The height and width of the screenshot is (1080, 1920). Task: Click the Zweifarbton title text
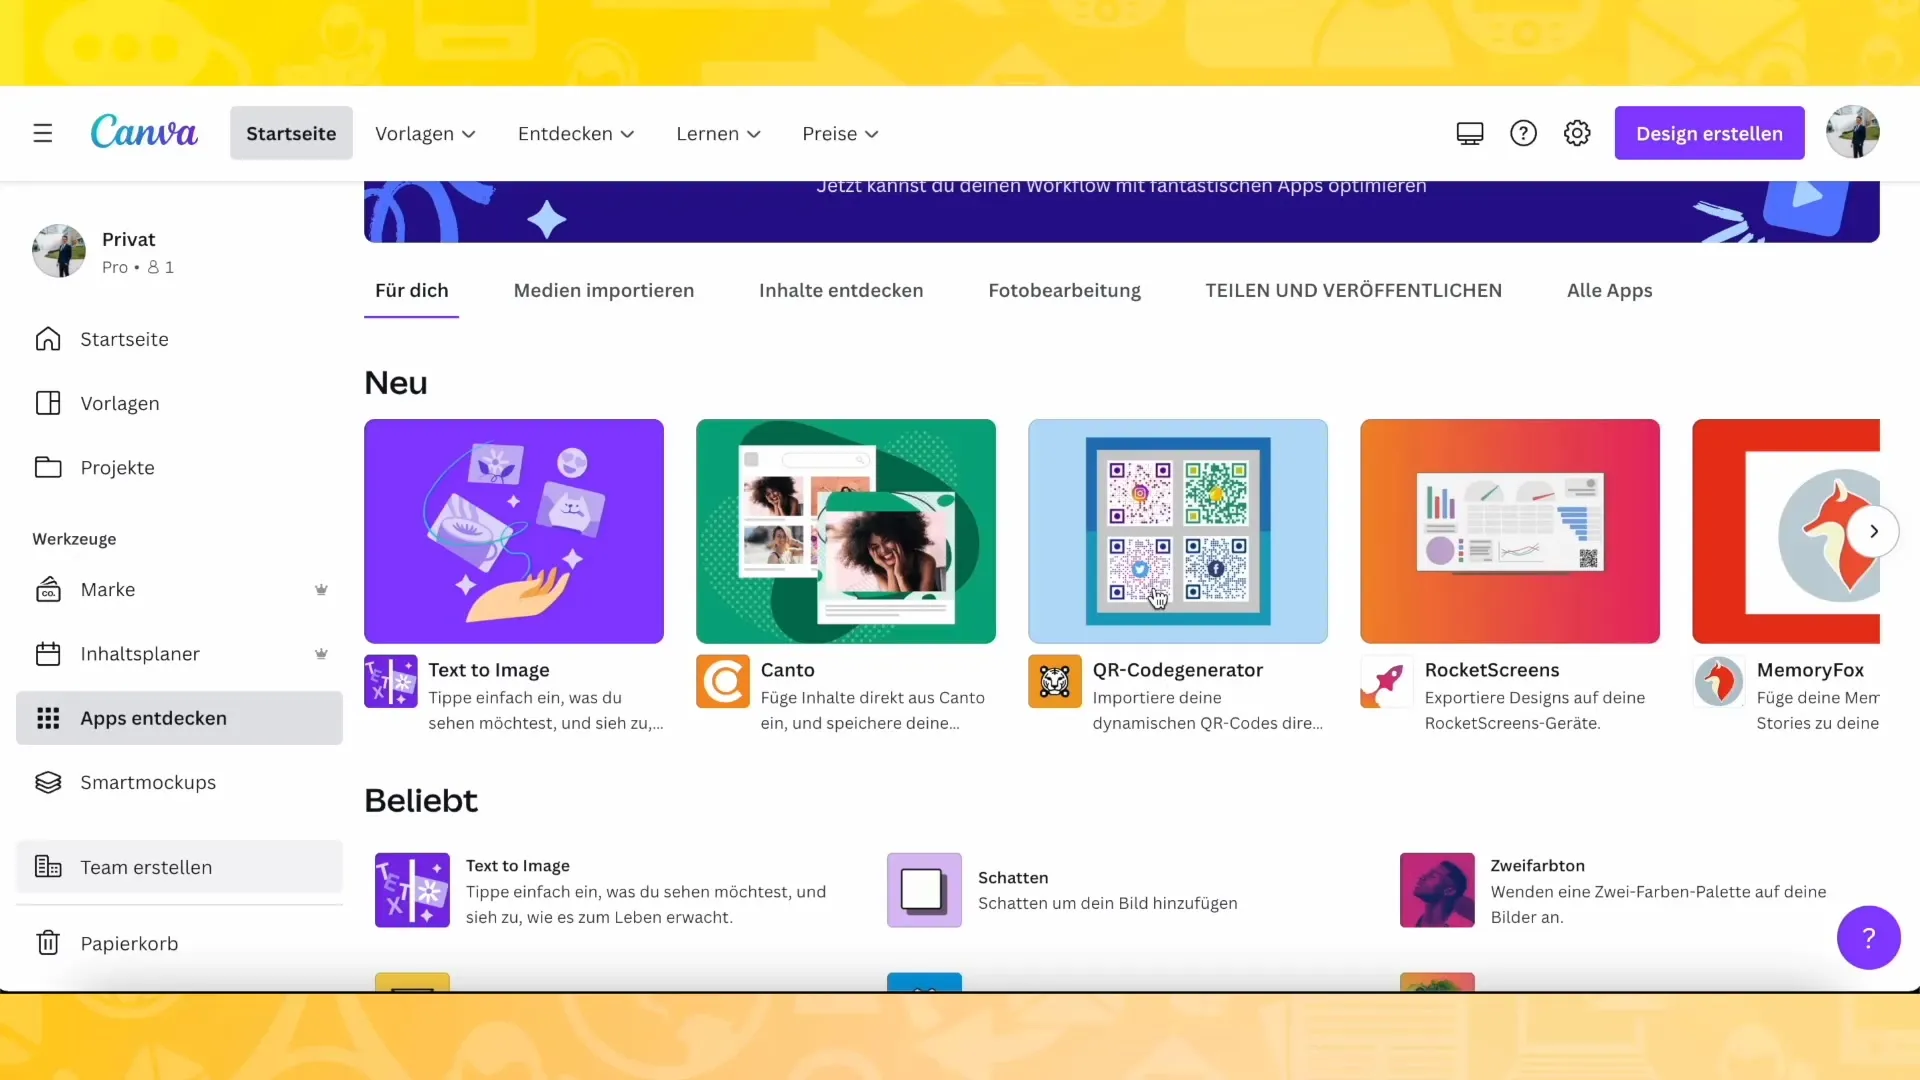(1537, 865)
